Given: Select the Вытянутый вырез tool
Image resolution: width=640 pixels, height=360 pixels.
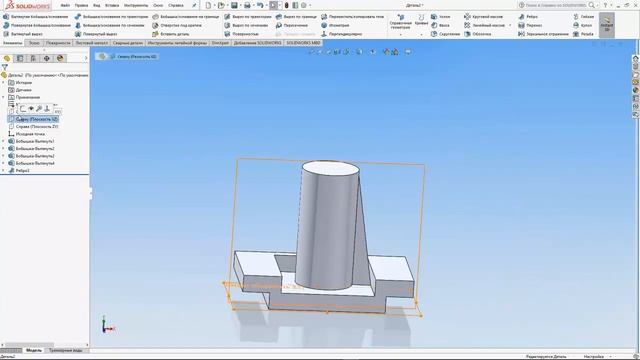Looking at the screenshot, I should pyautogui.click(x=23, y=34).
